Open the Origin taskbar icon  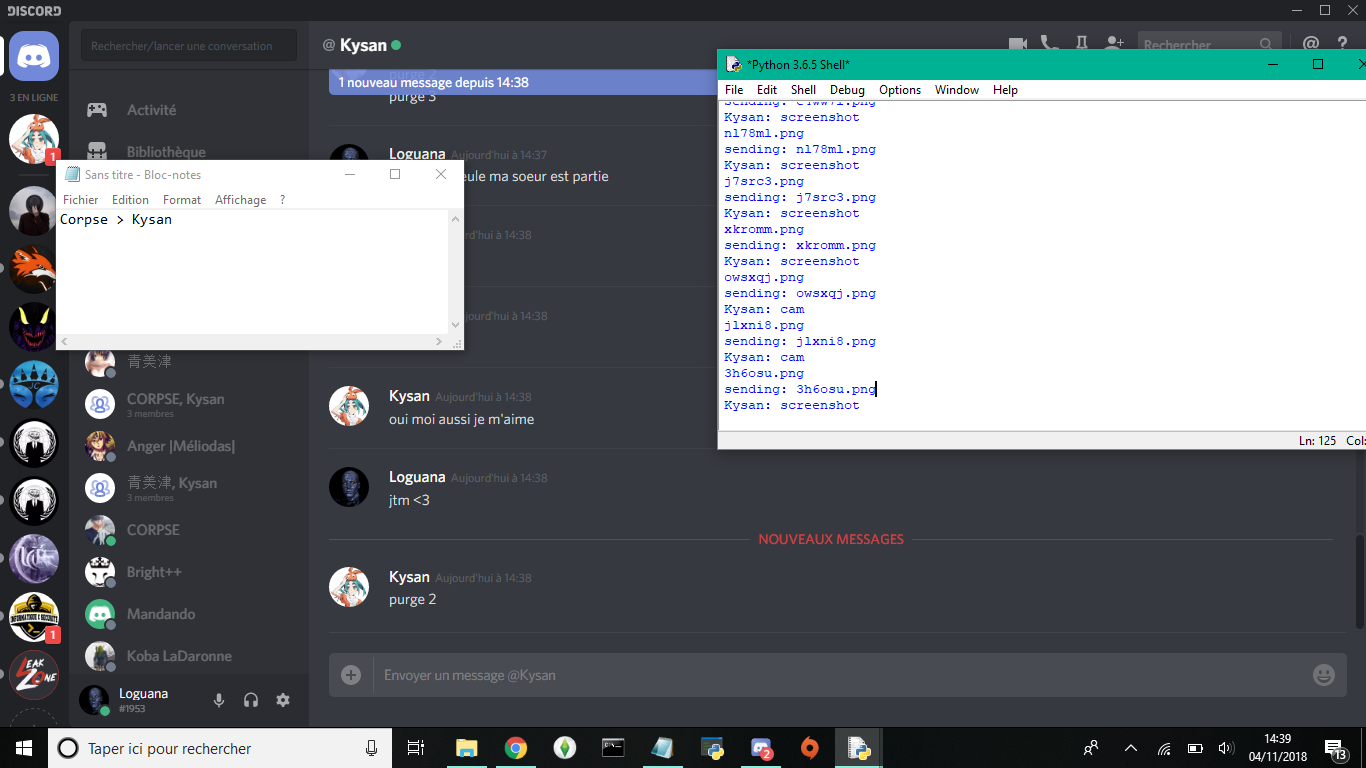click(810, 748)
